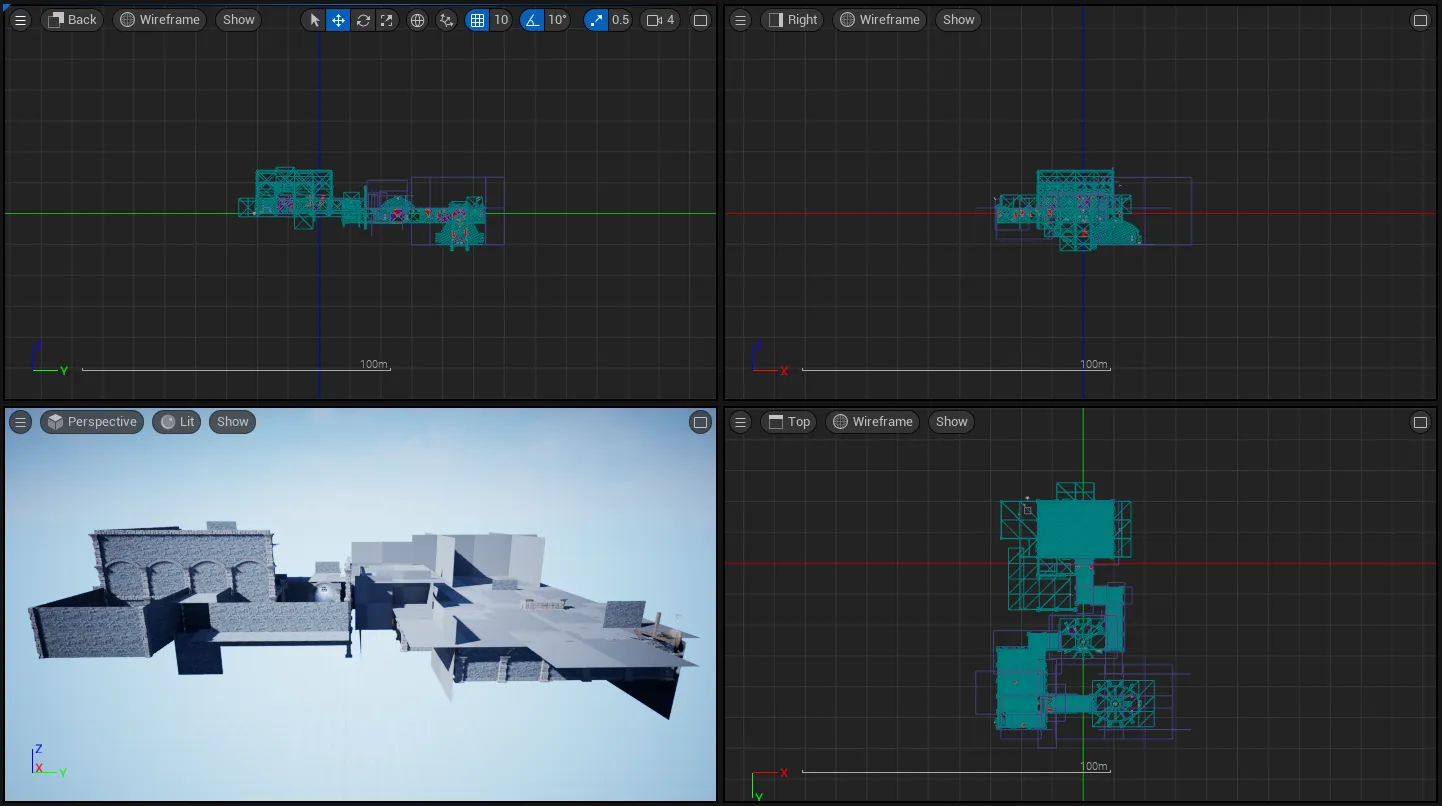Click the Wireframe button in the Right viewport

878,19
